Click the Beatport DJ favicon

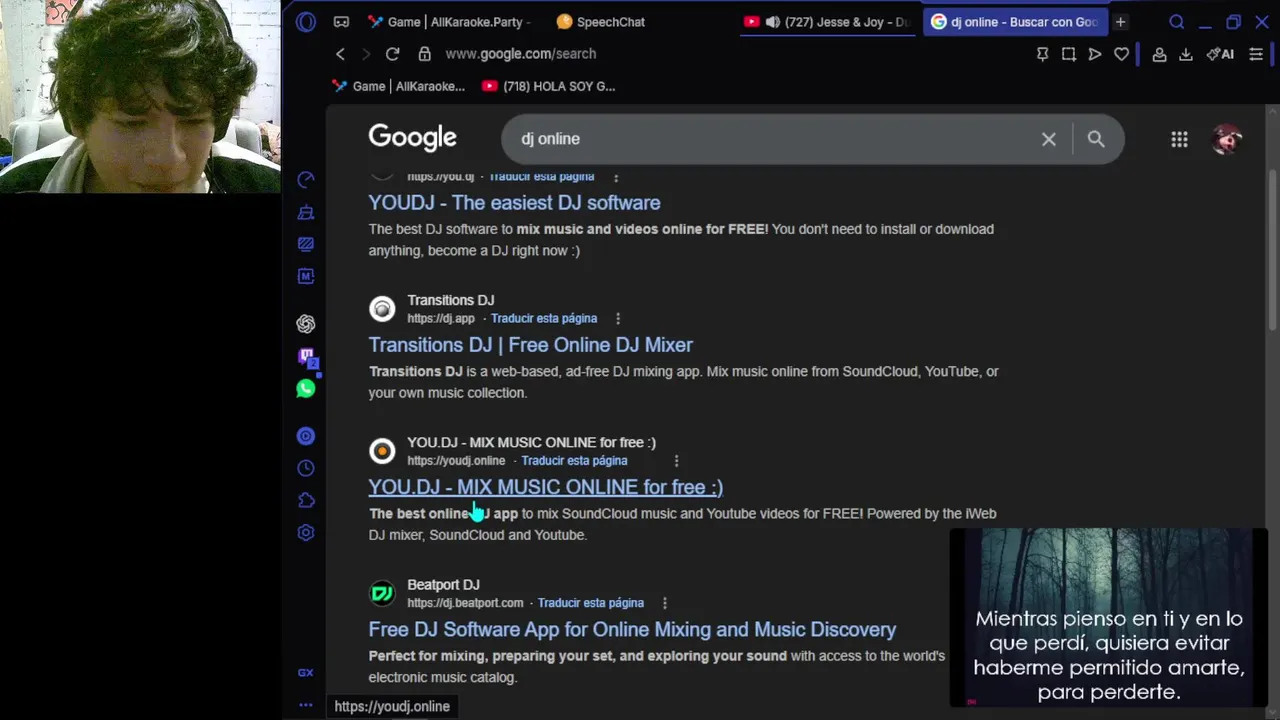tap(382, 593)
